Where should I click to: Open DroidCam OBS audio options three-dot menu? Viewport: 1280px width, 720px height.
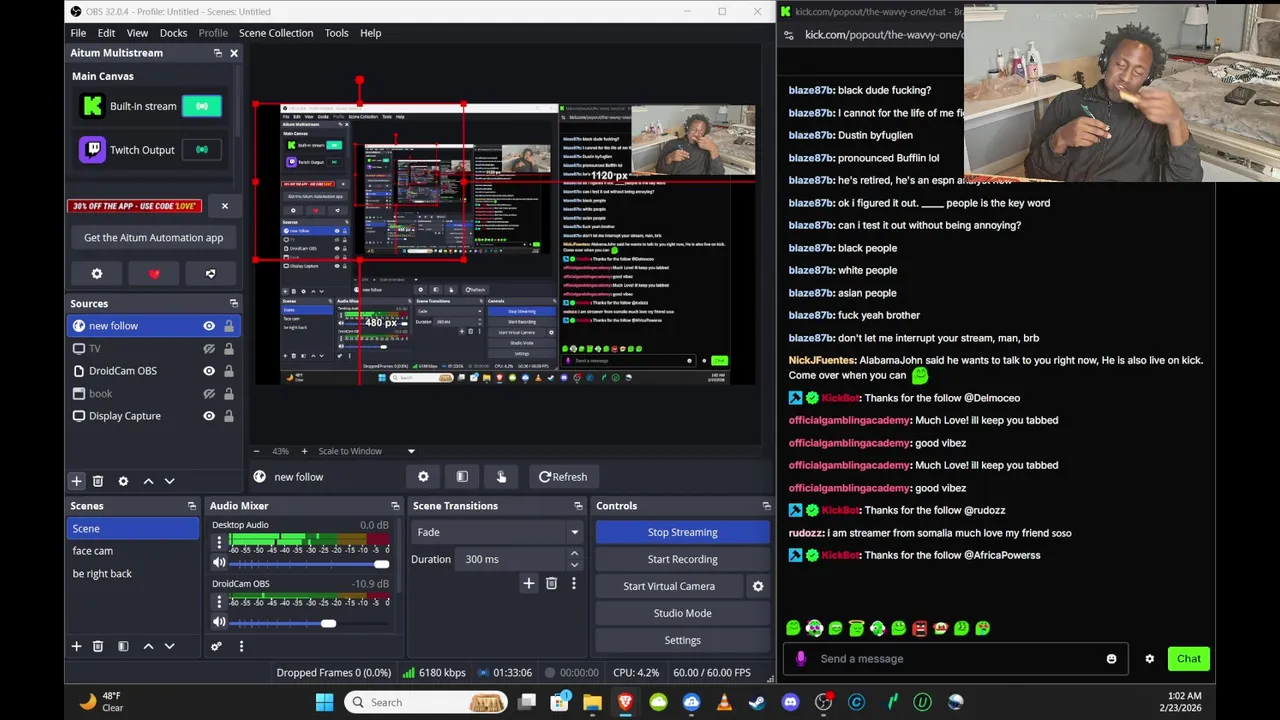[x=219, y=601]
